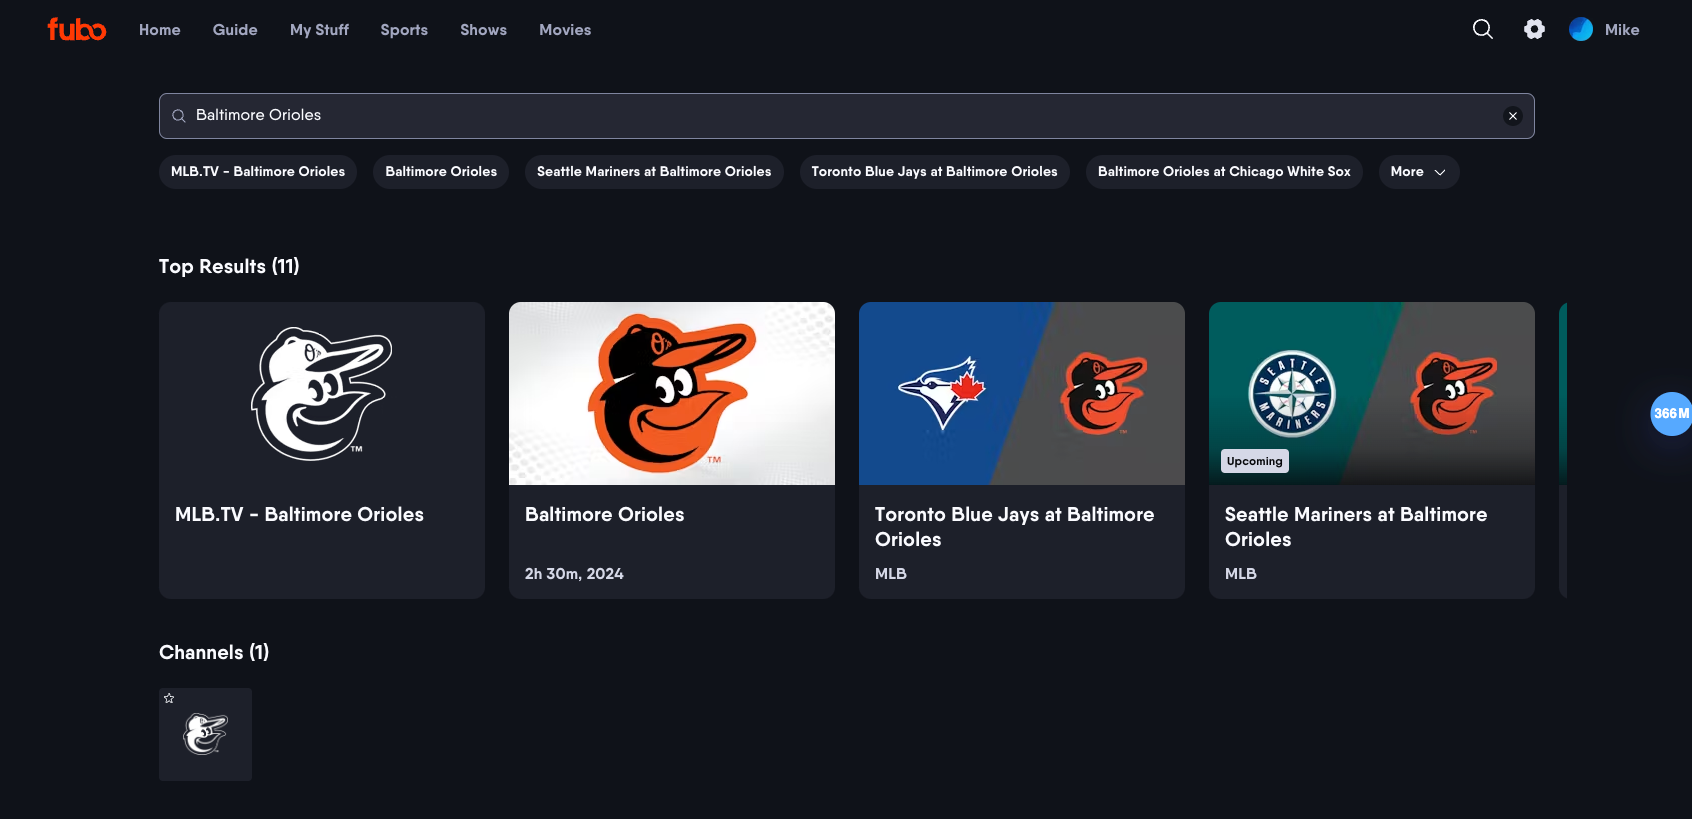Open Mariners vs Orioles upcoming card thumbnail
Image resolution: width=1692 pixels, height=819 pixels.
click(x=1372, y=394)
